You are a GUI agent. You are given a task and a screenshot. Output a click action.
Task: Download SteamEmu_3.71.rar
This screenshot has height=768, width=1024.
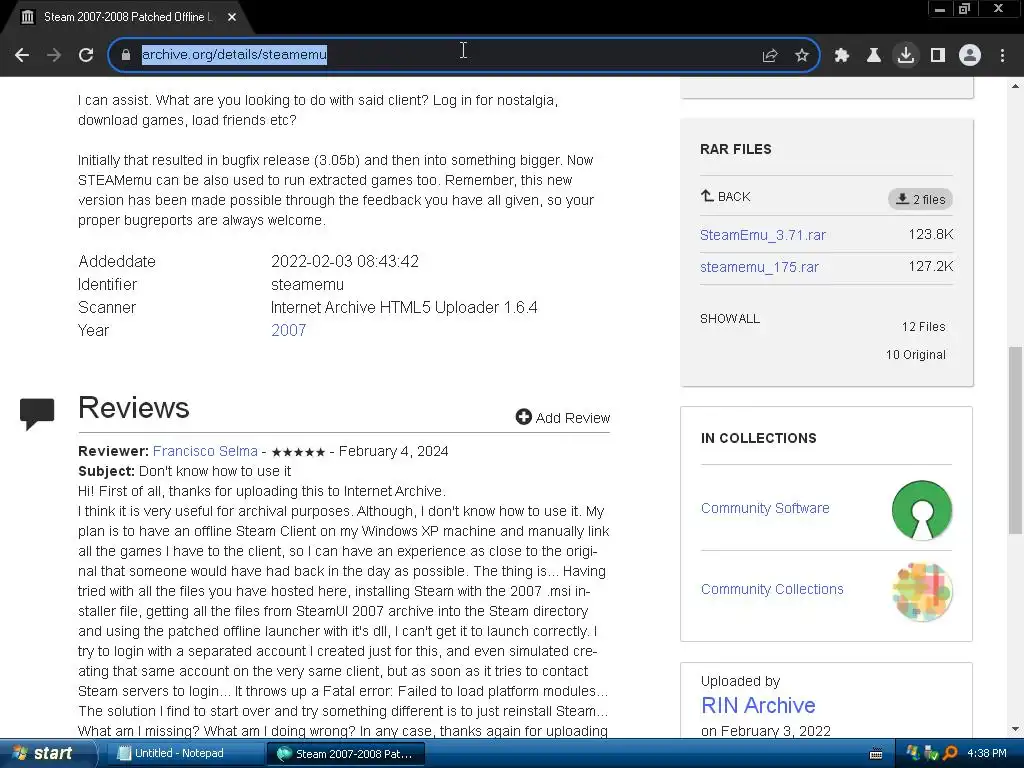[x=763, y=235]
